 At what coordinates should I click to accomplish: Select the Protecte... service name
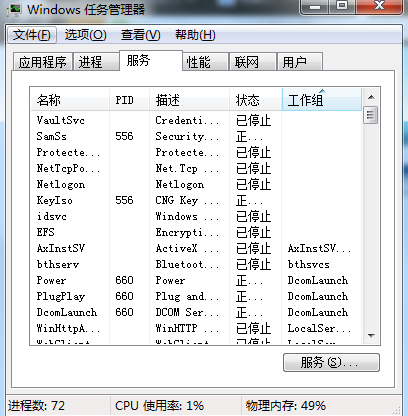coord(68,152)
